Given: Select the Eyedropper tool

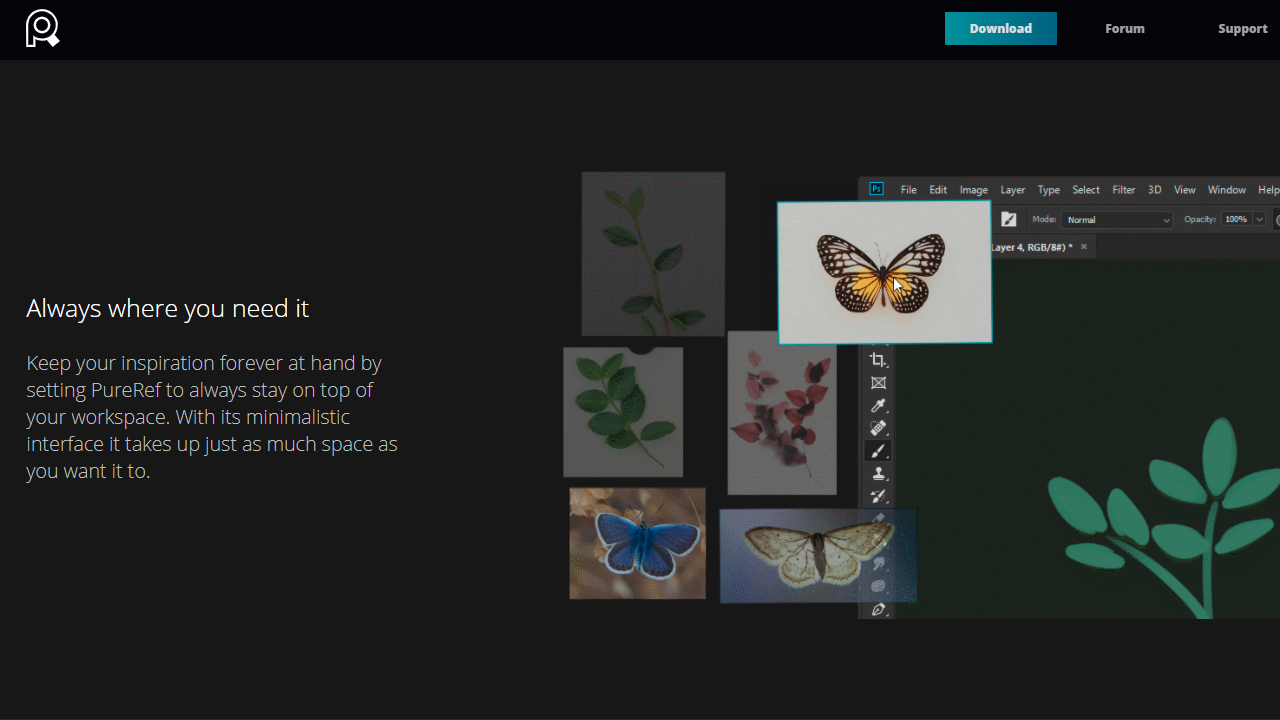Looking at the screenshot, I should 878,406.
